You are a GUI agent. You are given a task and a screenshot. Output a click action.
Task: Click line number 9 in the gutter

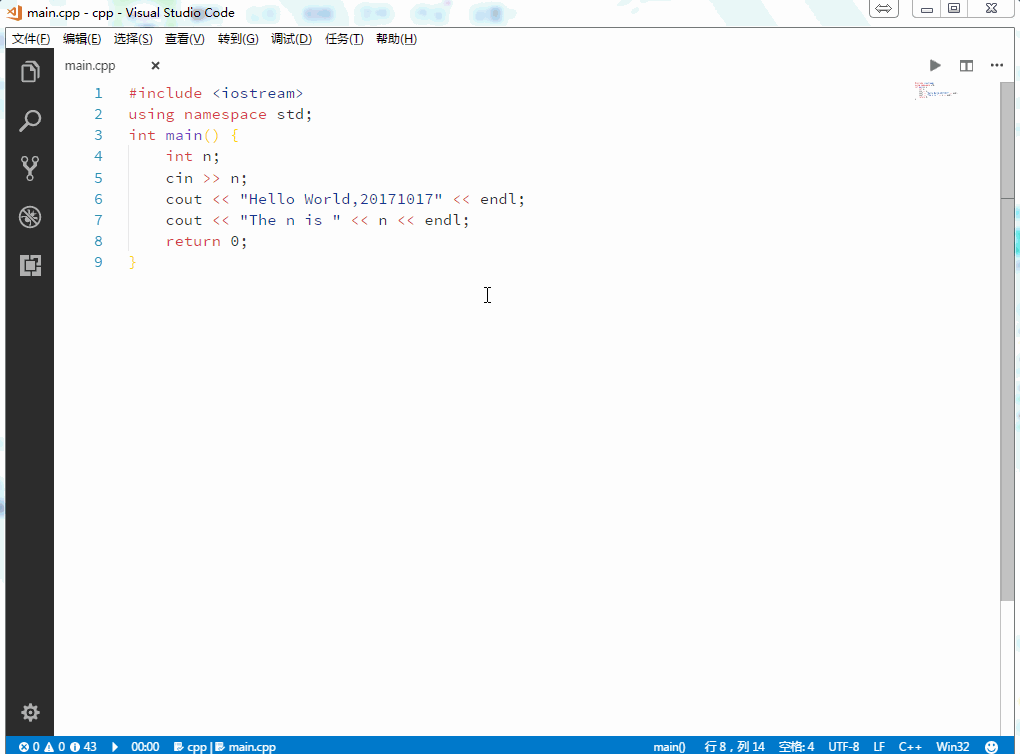[x=98, y=262]
